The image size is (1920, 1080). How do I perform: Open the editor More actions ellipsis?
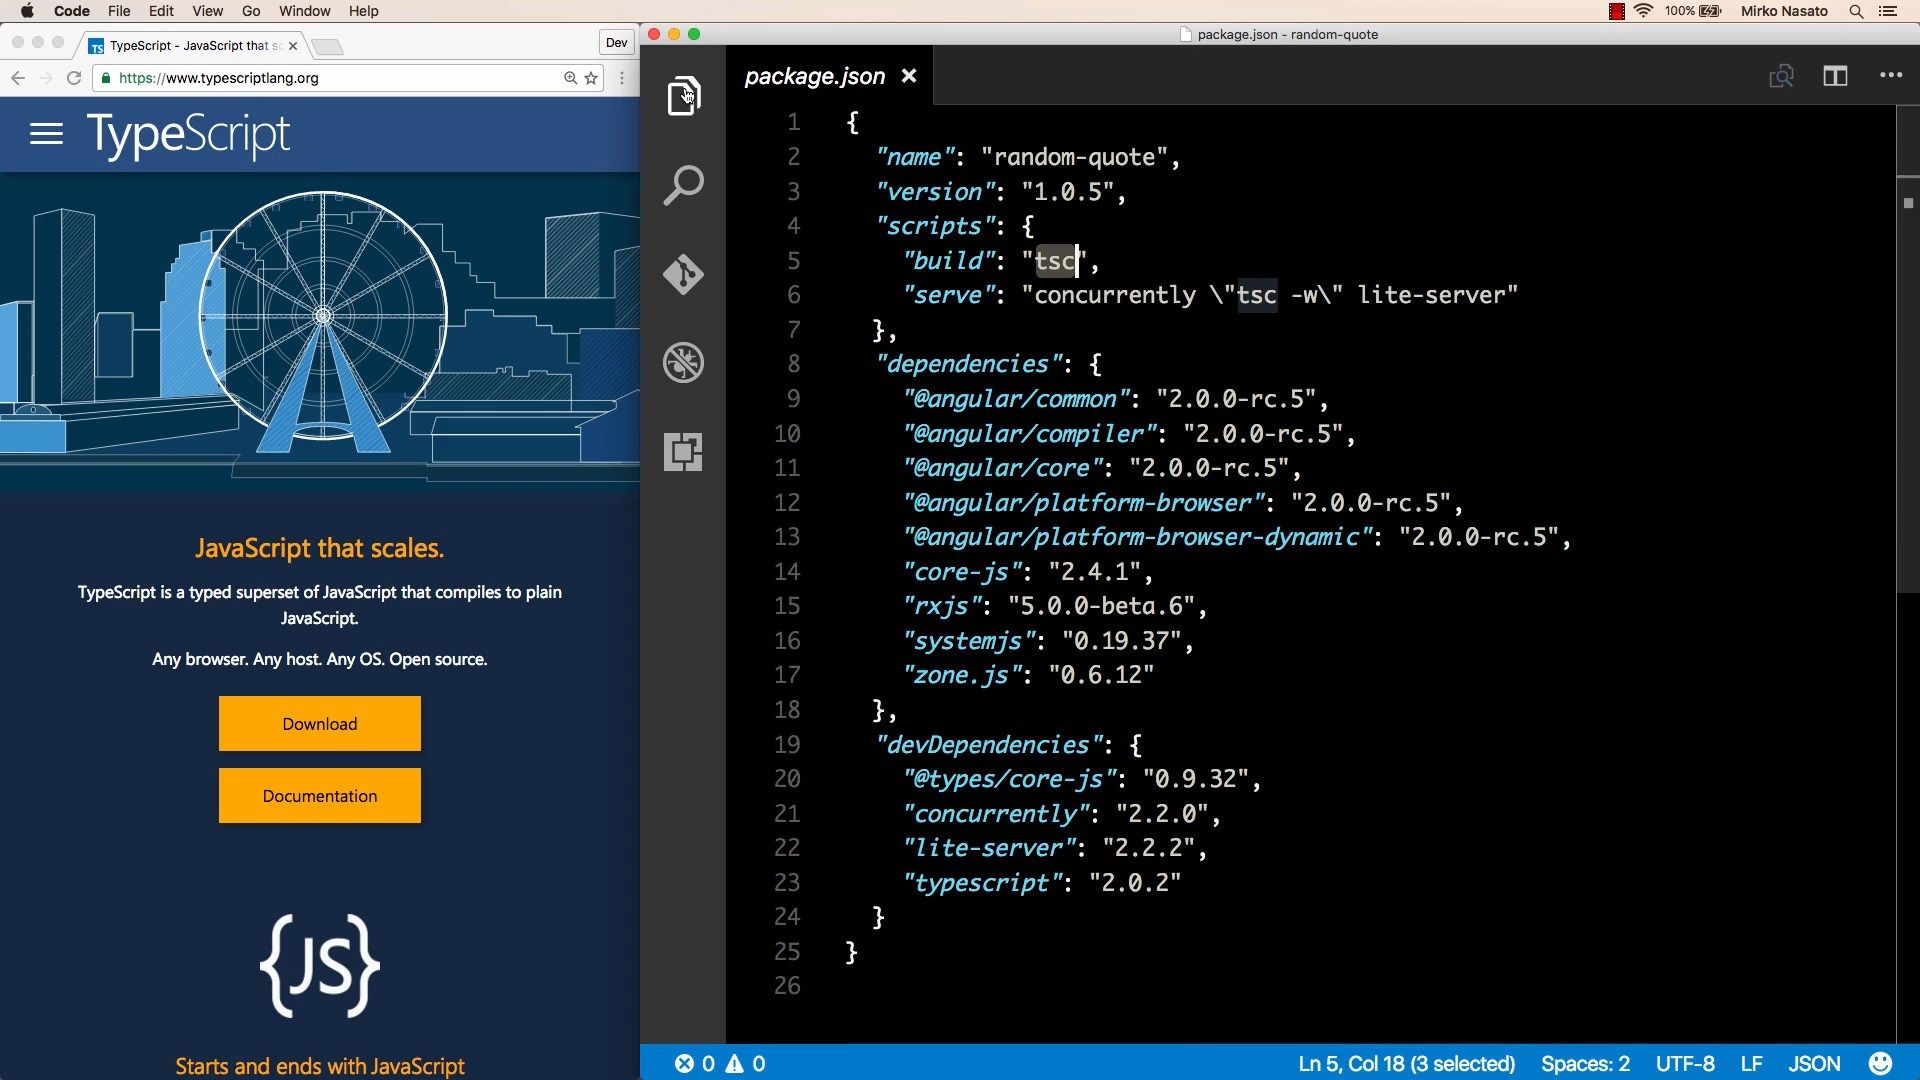point(1891,75)
